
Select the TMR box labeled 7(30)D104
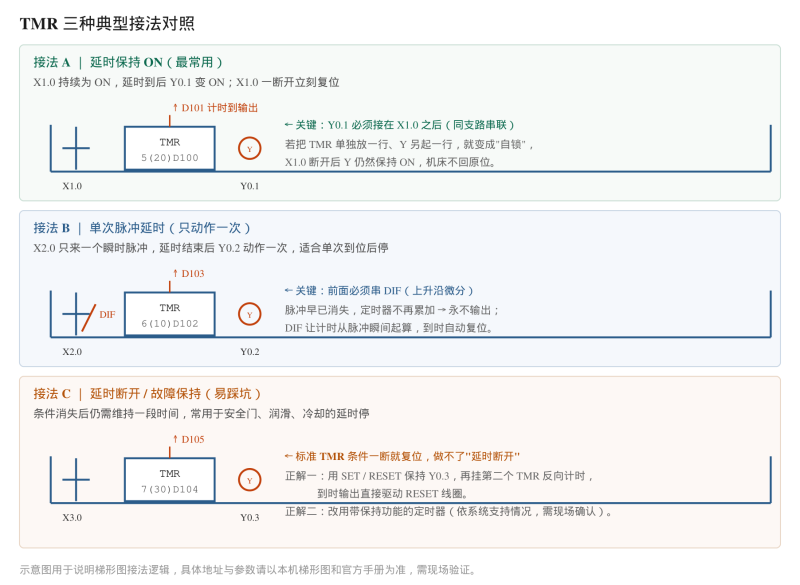(x=170, y=480)
